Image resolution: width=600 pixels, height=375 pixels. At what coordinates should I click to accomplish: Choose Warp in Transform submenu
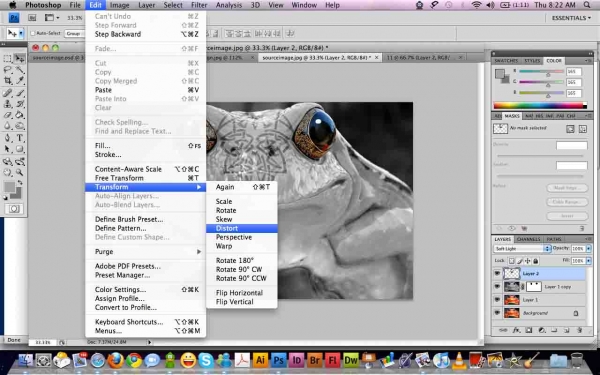pyautogui.click(x=241, y=246)
